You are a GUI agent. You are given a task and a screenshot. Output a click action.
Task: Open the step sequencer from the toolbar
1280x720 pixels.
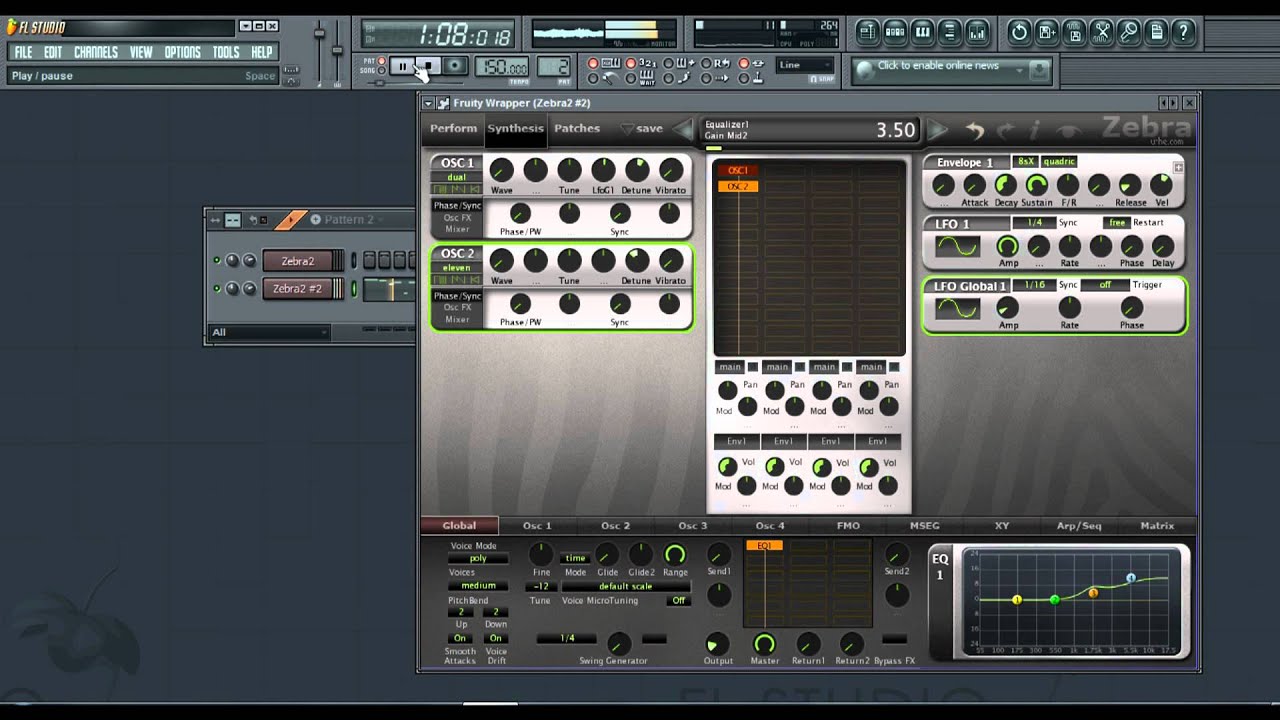895,32
